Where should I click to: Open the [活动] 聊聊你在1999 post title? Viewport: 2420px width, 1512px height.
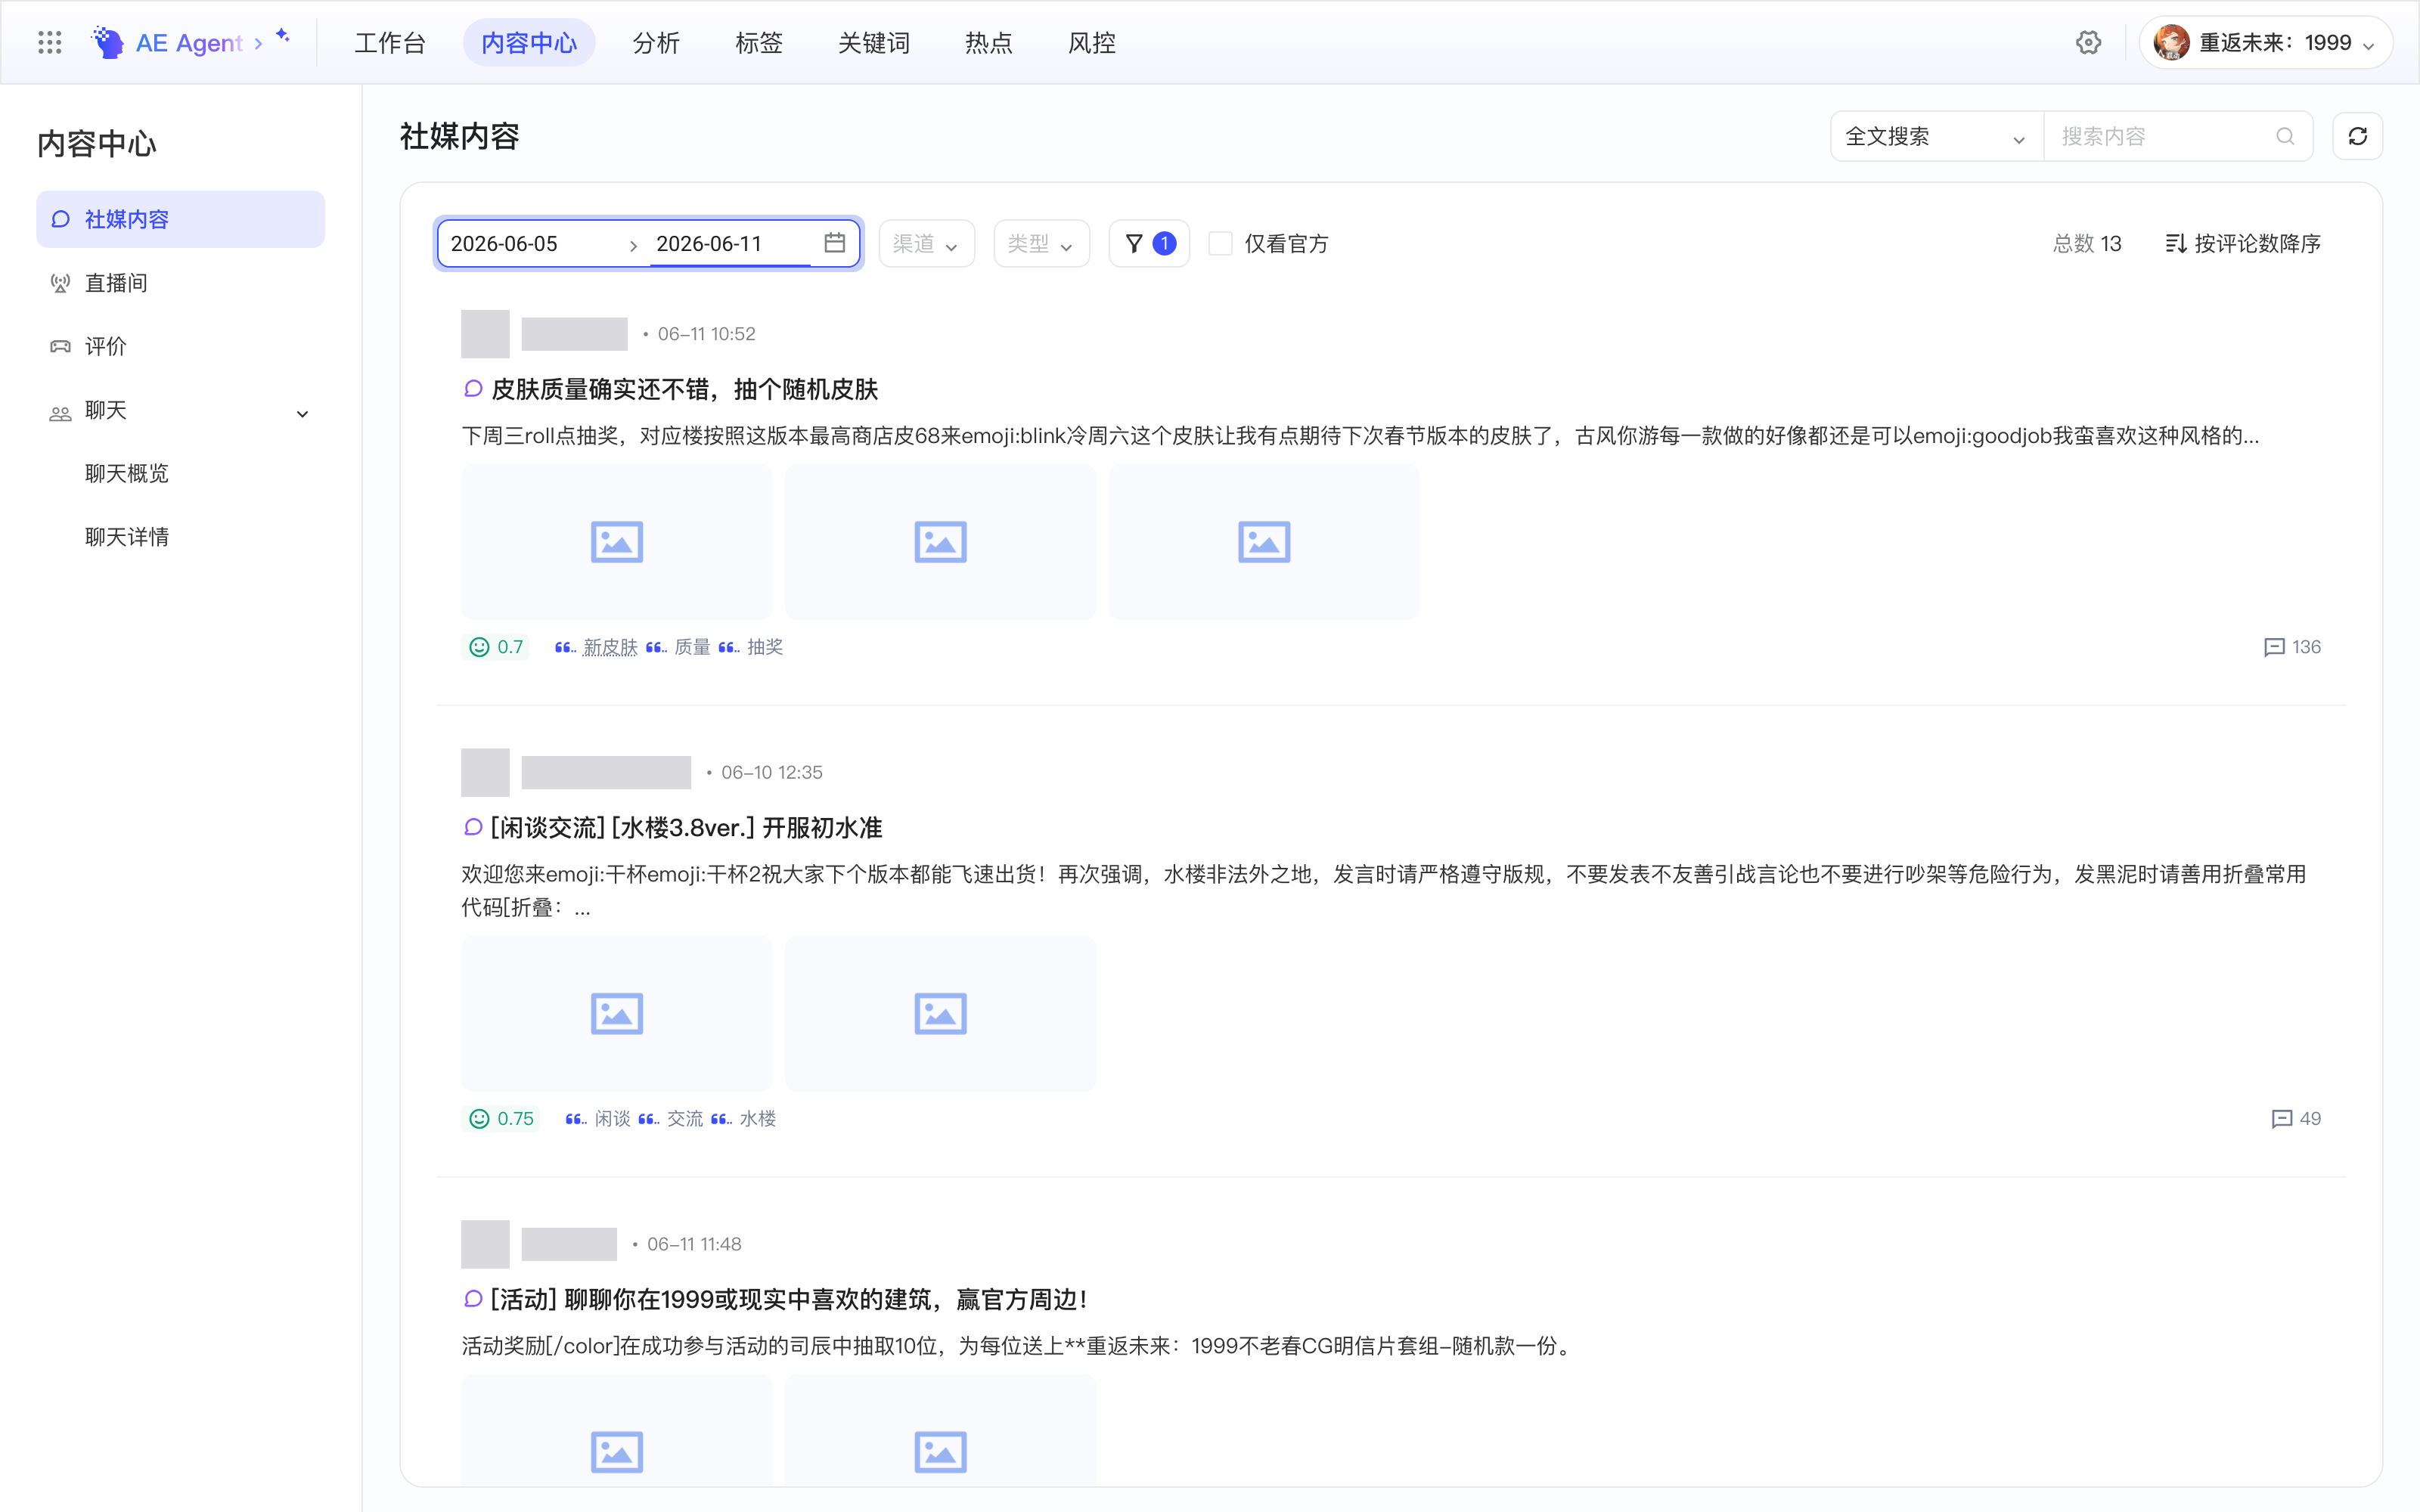coord(789,1300)
